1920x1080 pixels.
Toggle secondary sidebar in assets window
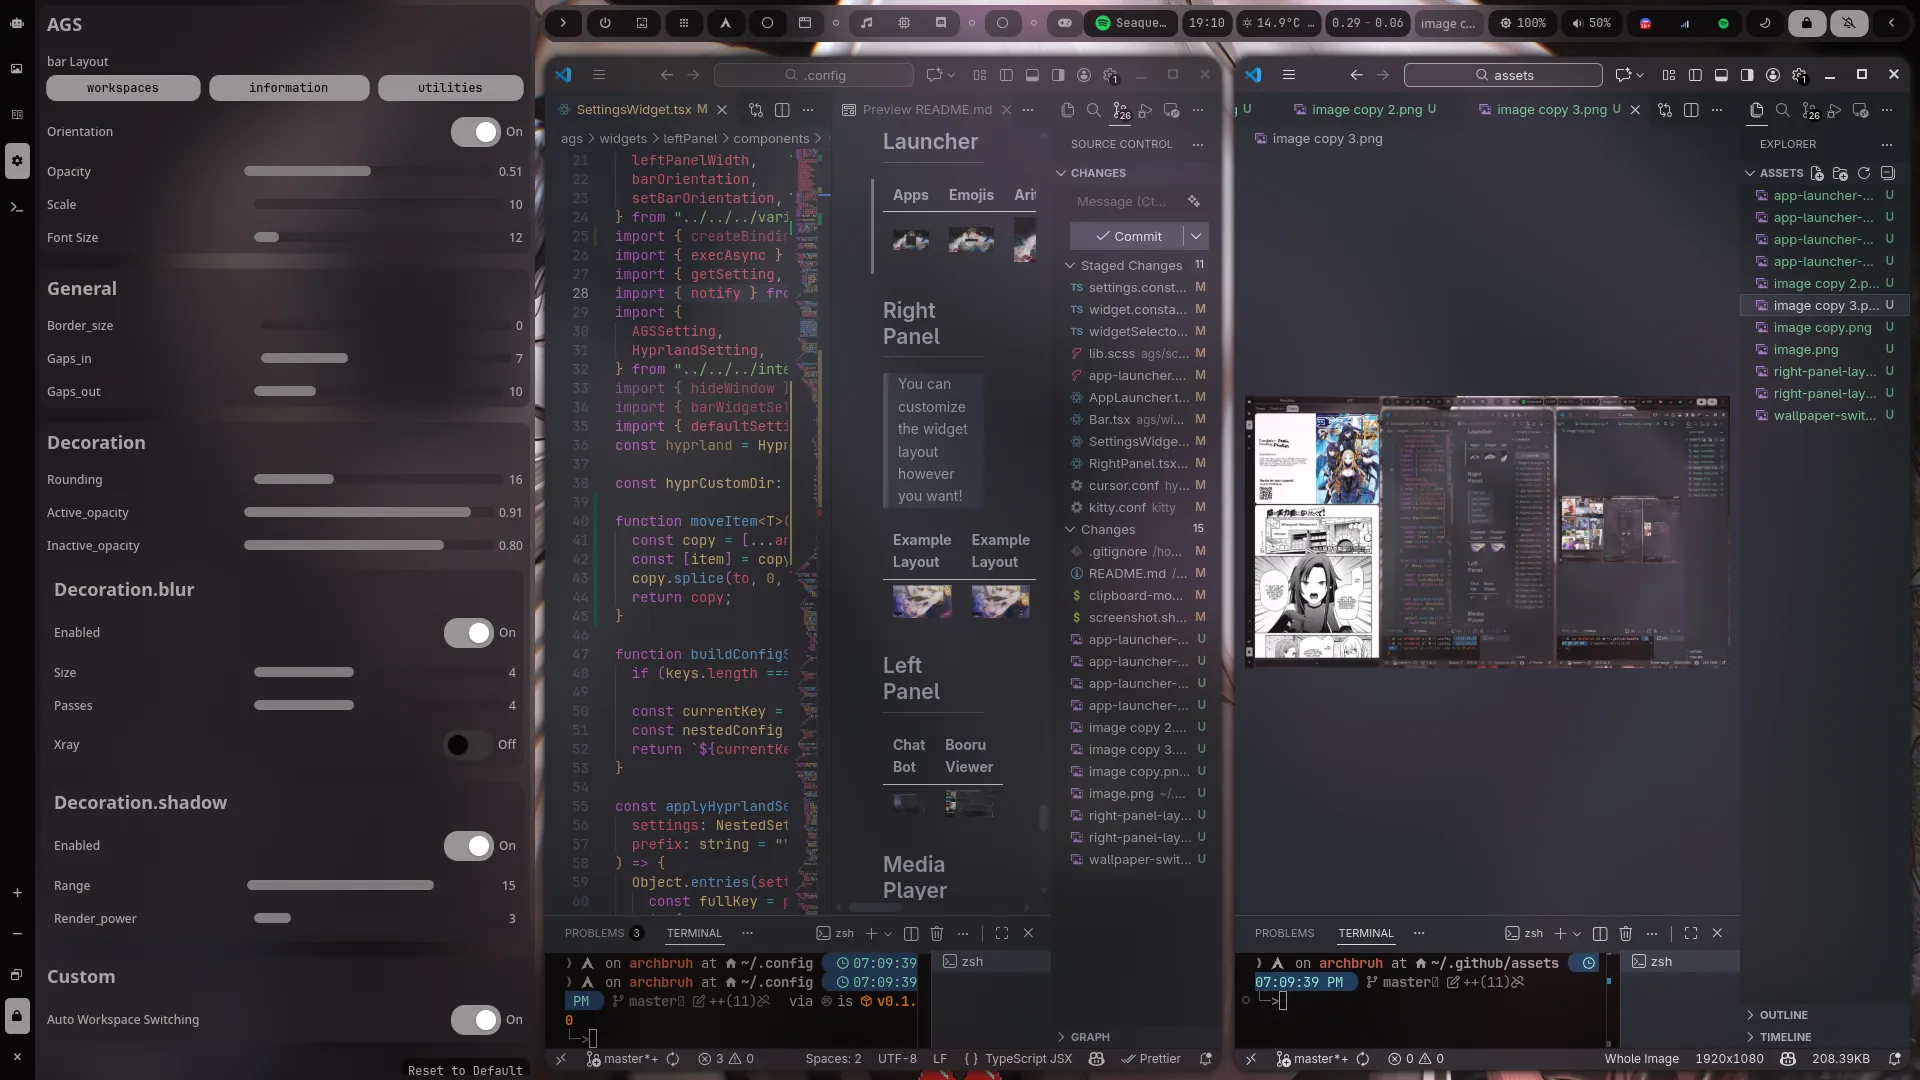pos(1747,75)
